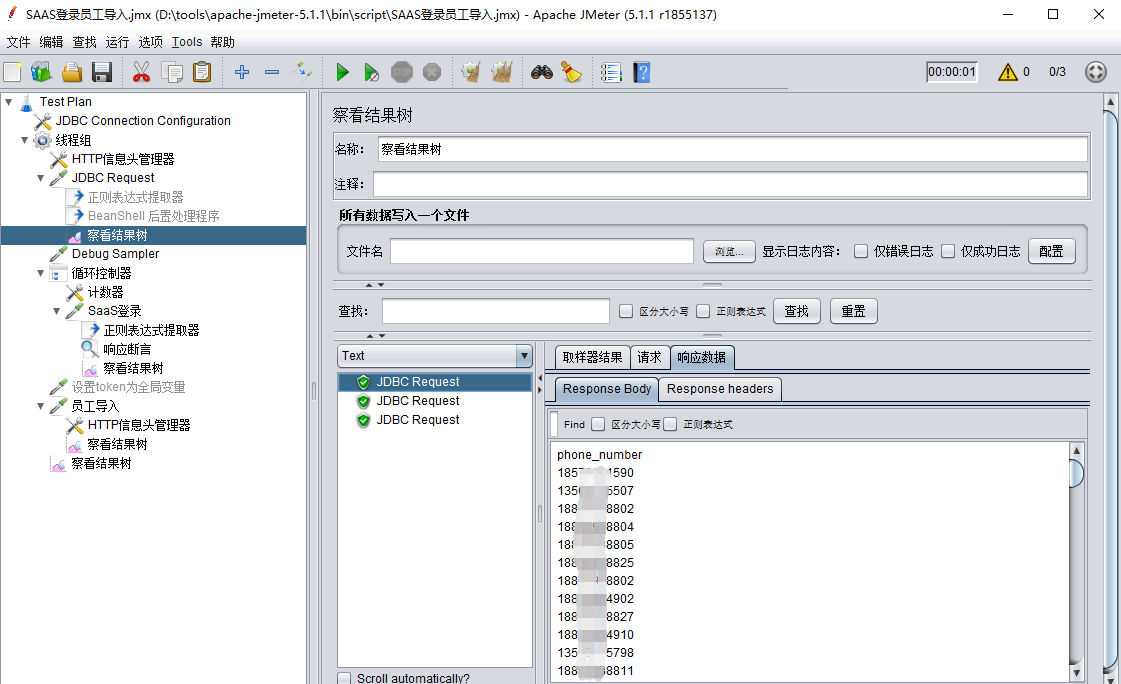
Task: Click the 查找 search input field
Action: 495,311
